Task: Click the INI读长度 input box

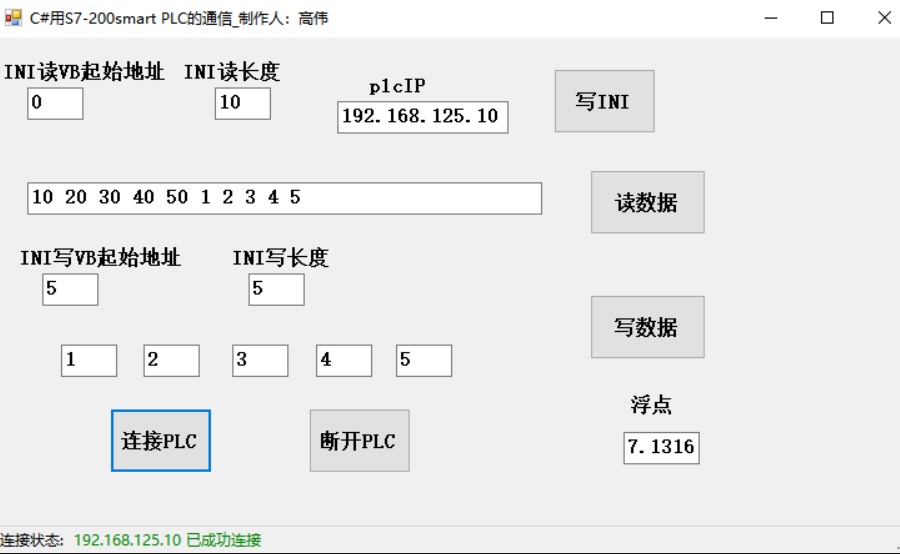Action: point(242,103)
